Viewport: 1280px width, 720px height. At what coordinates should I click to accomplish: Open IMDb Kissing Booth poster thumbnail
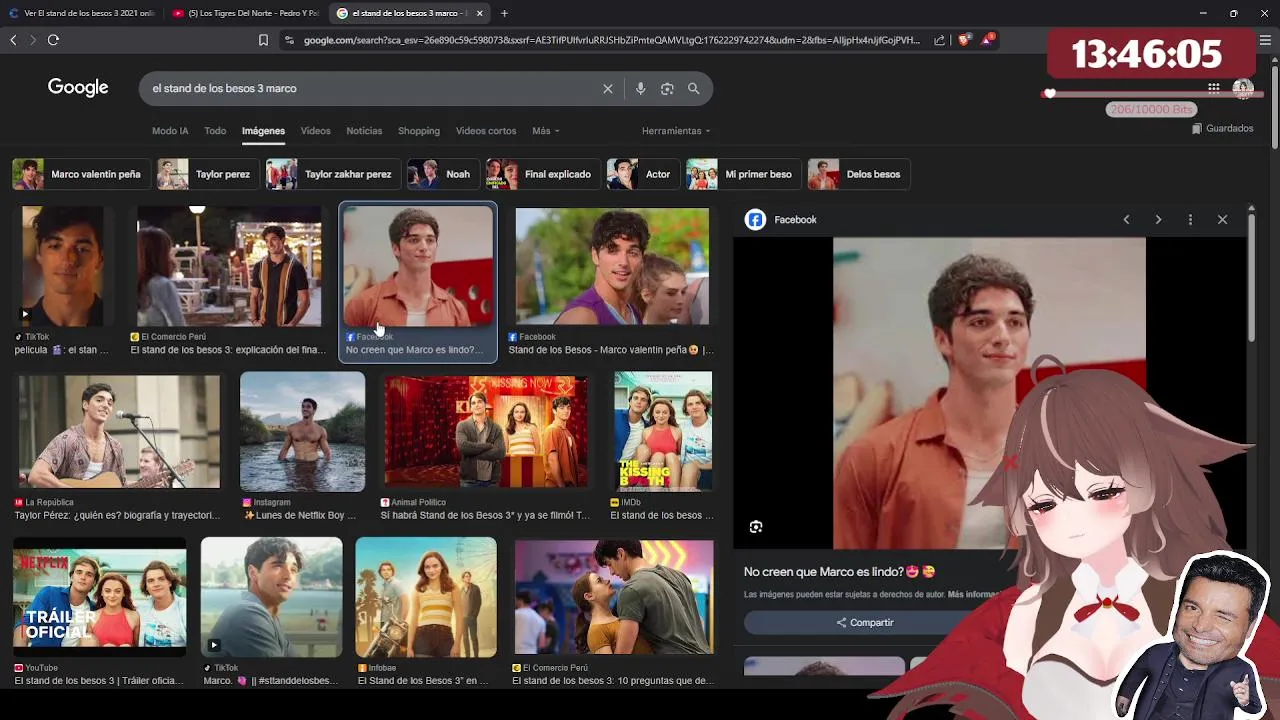tap(663, 431)
